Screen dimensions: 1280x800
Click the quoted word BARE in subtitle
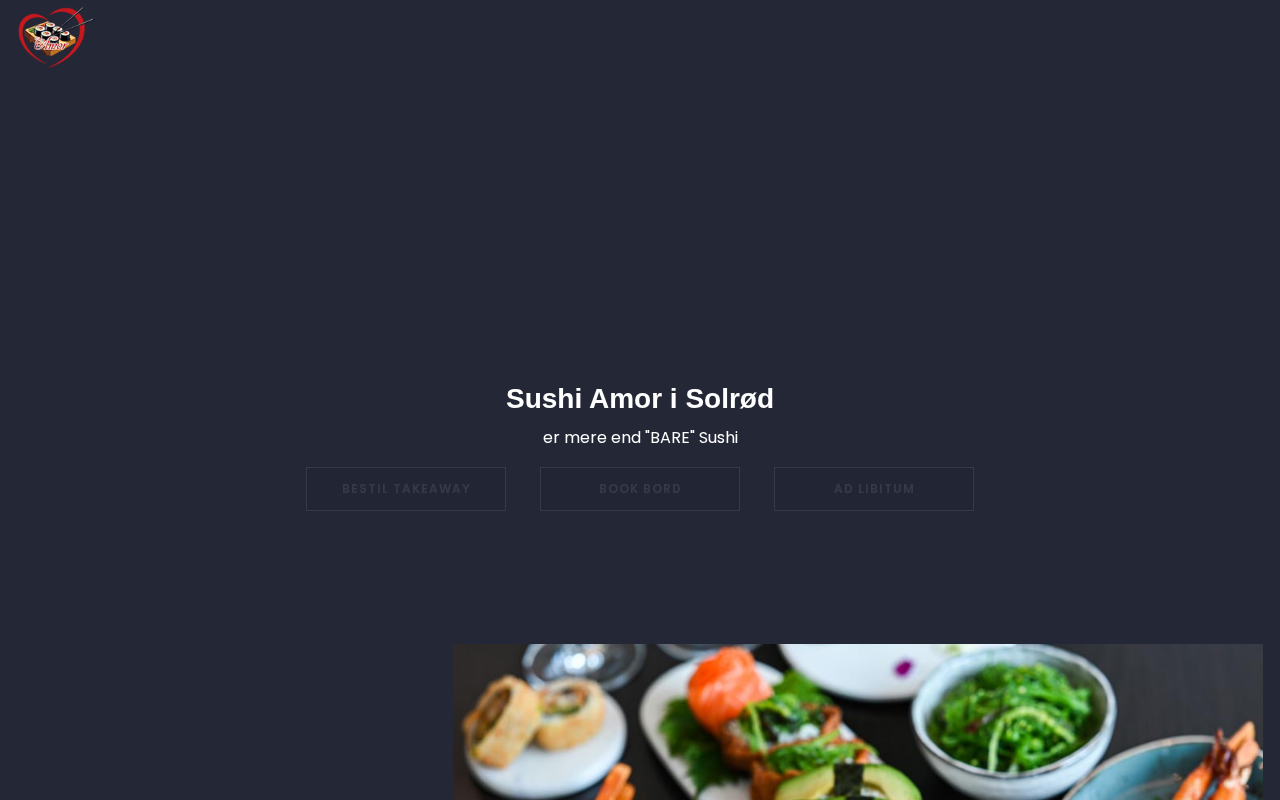[x=670, y=437]
